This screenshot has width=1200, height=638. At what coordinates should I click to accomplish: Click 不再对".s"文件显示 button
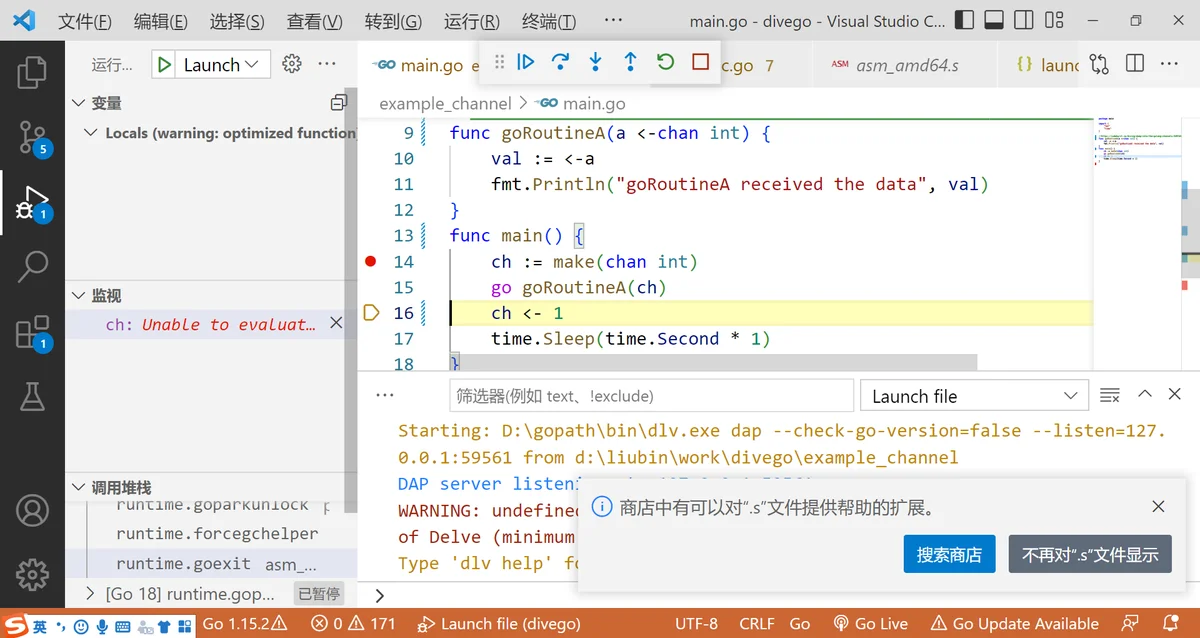pyautogui.click(x=1090, y=554)
